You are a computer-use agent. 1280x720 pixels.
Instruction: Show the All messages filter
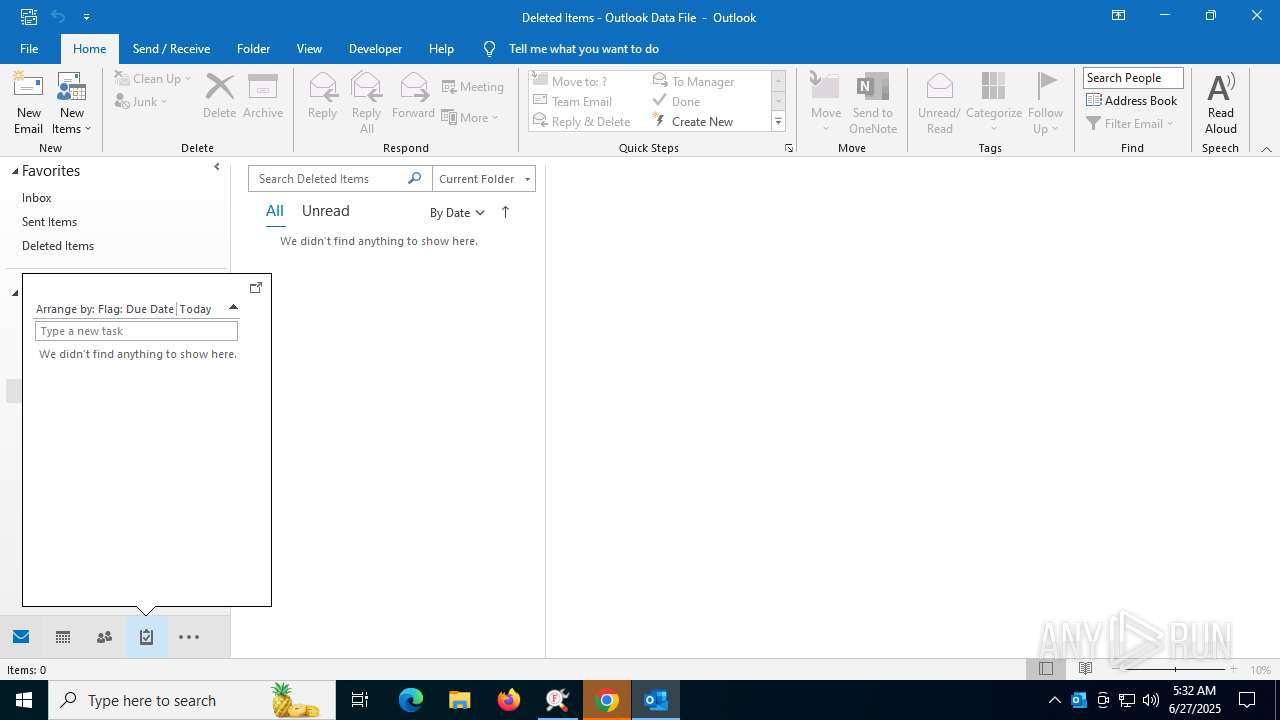pyautogui.click(x=275, y=211)
